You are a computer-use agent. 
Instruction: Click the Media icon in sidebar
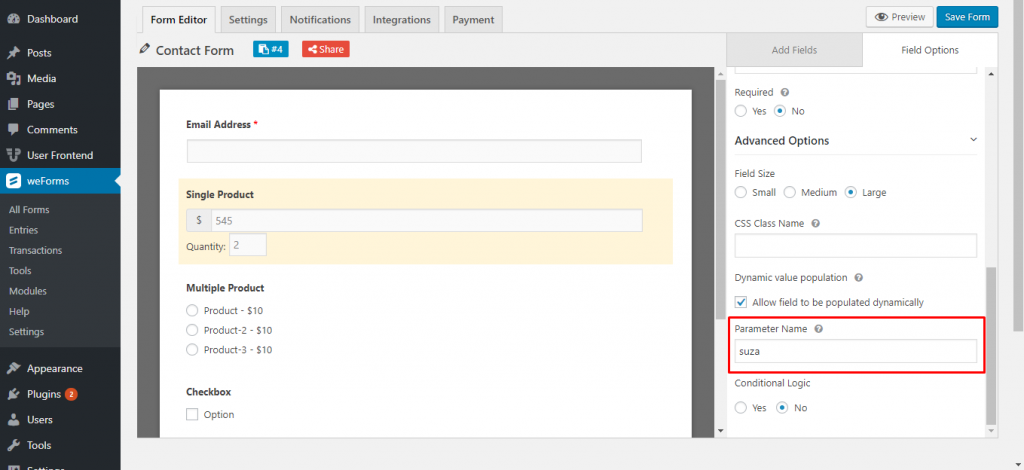[13, 78]
